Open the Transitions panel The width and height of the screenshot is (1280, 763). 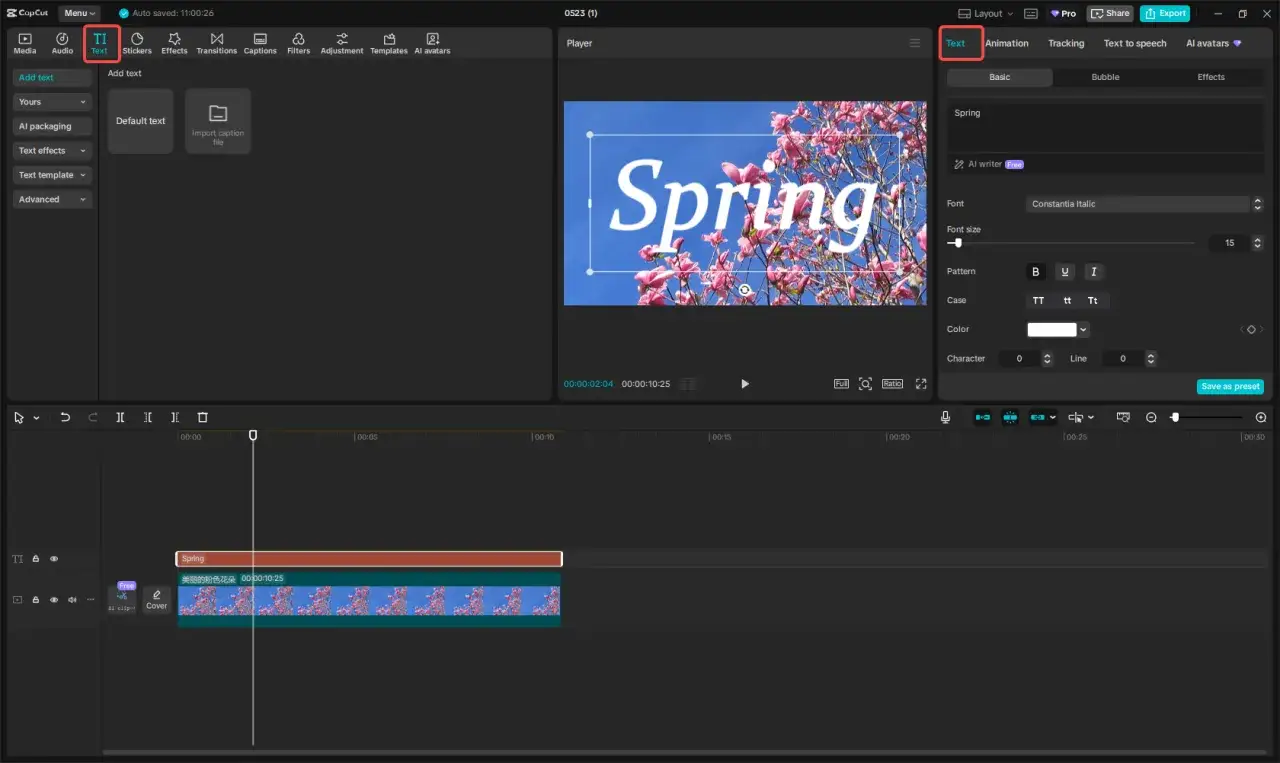click(216, 42)
